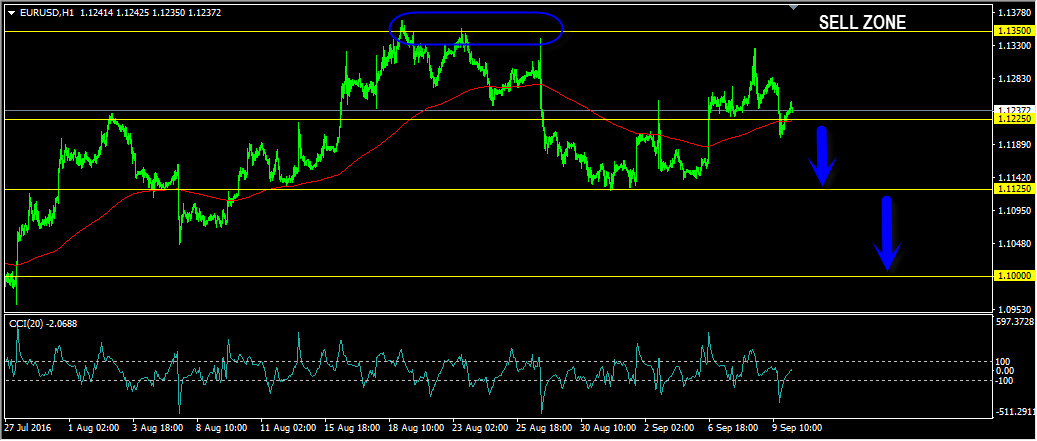Select the 1.11250 yellow price label
This screenshot has width=1037, height=441.
point(1014,189)
